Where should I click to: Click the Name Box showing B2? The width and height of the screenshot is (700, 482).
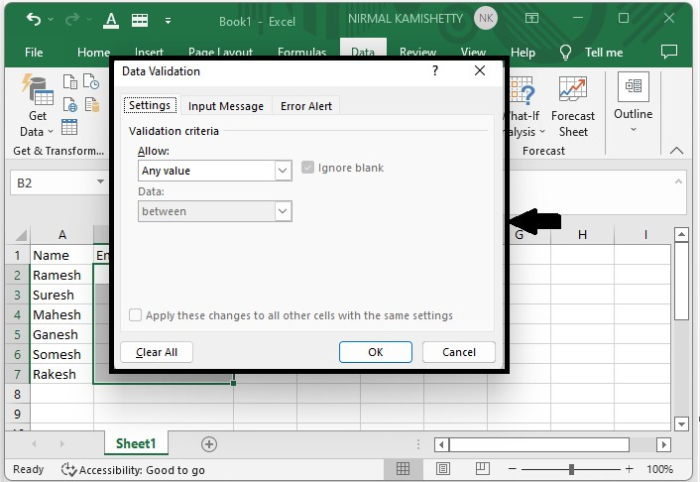[51, 183]
